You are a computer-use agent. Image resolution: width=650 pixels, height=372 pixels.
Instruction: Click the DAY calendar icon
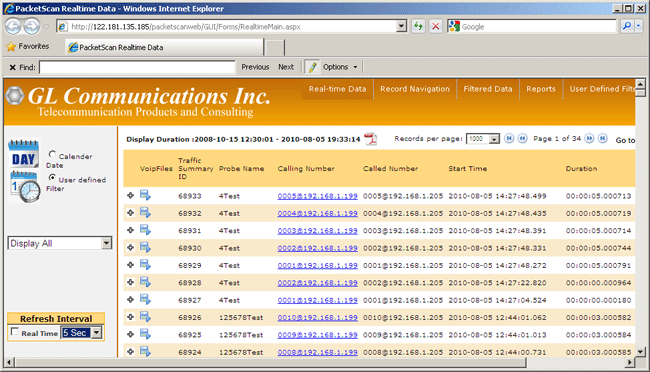[24, 153]
